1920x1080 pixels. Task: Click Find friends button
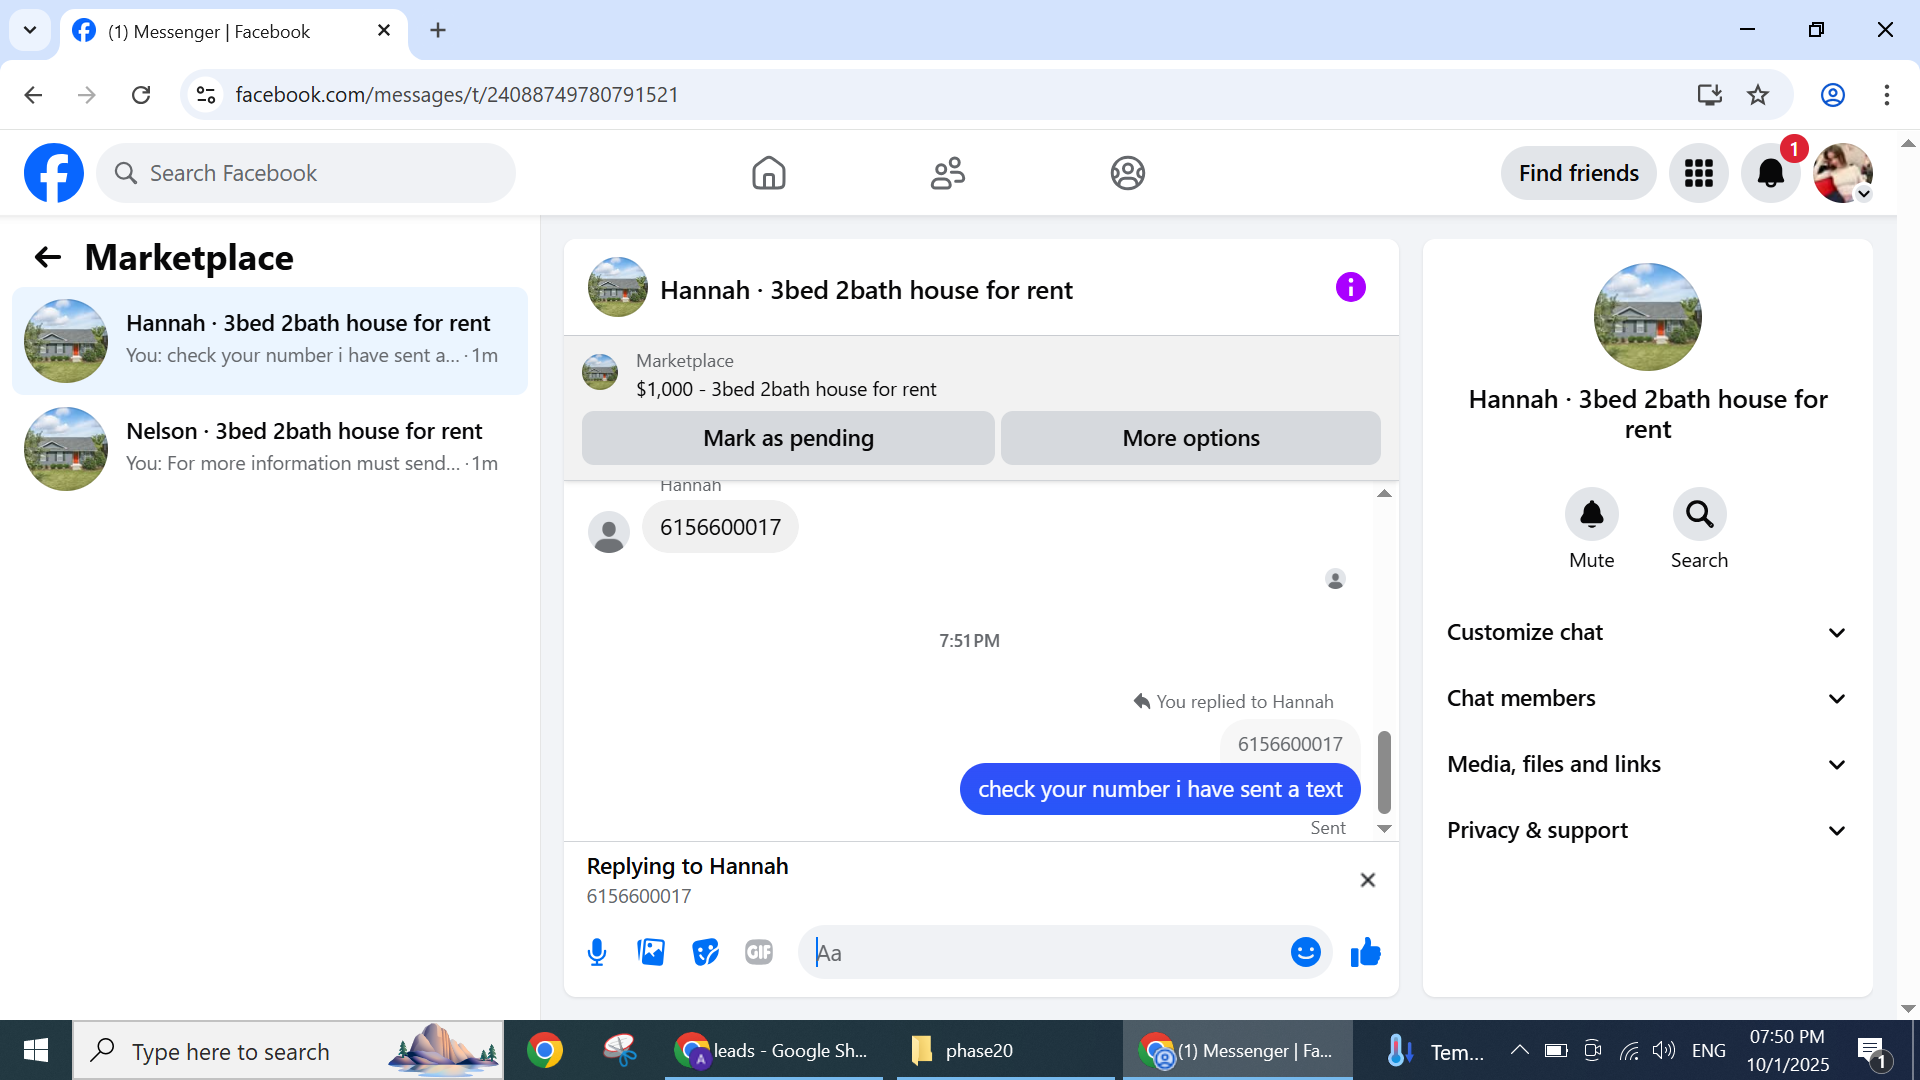coord(1578,173)
